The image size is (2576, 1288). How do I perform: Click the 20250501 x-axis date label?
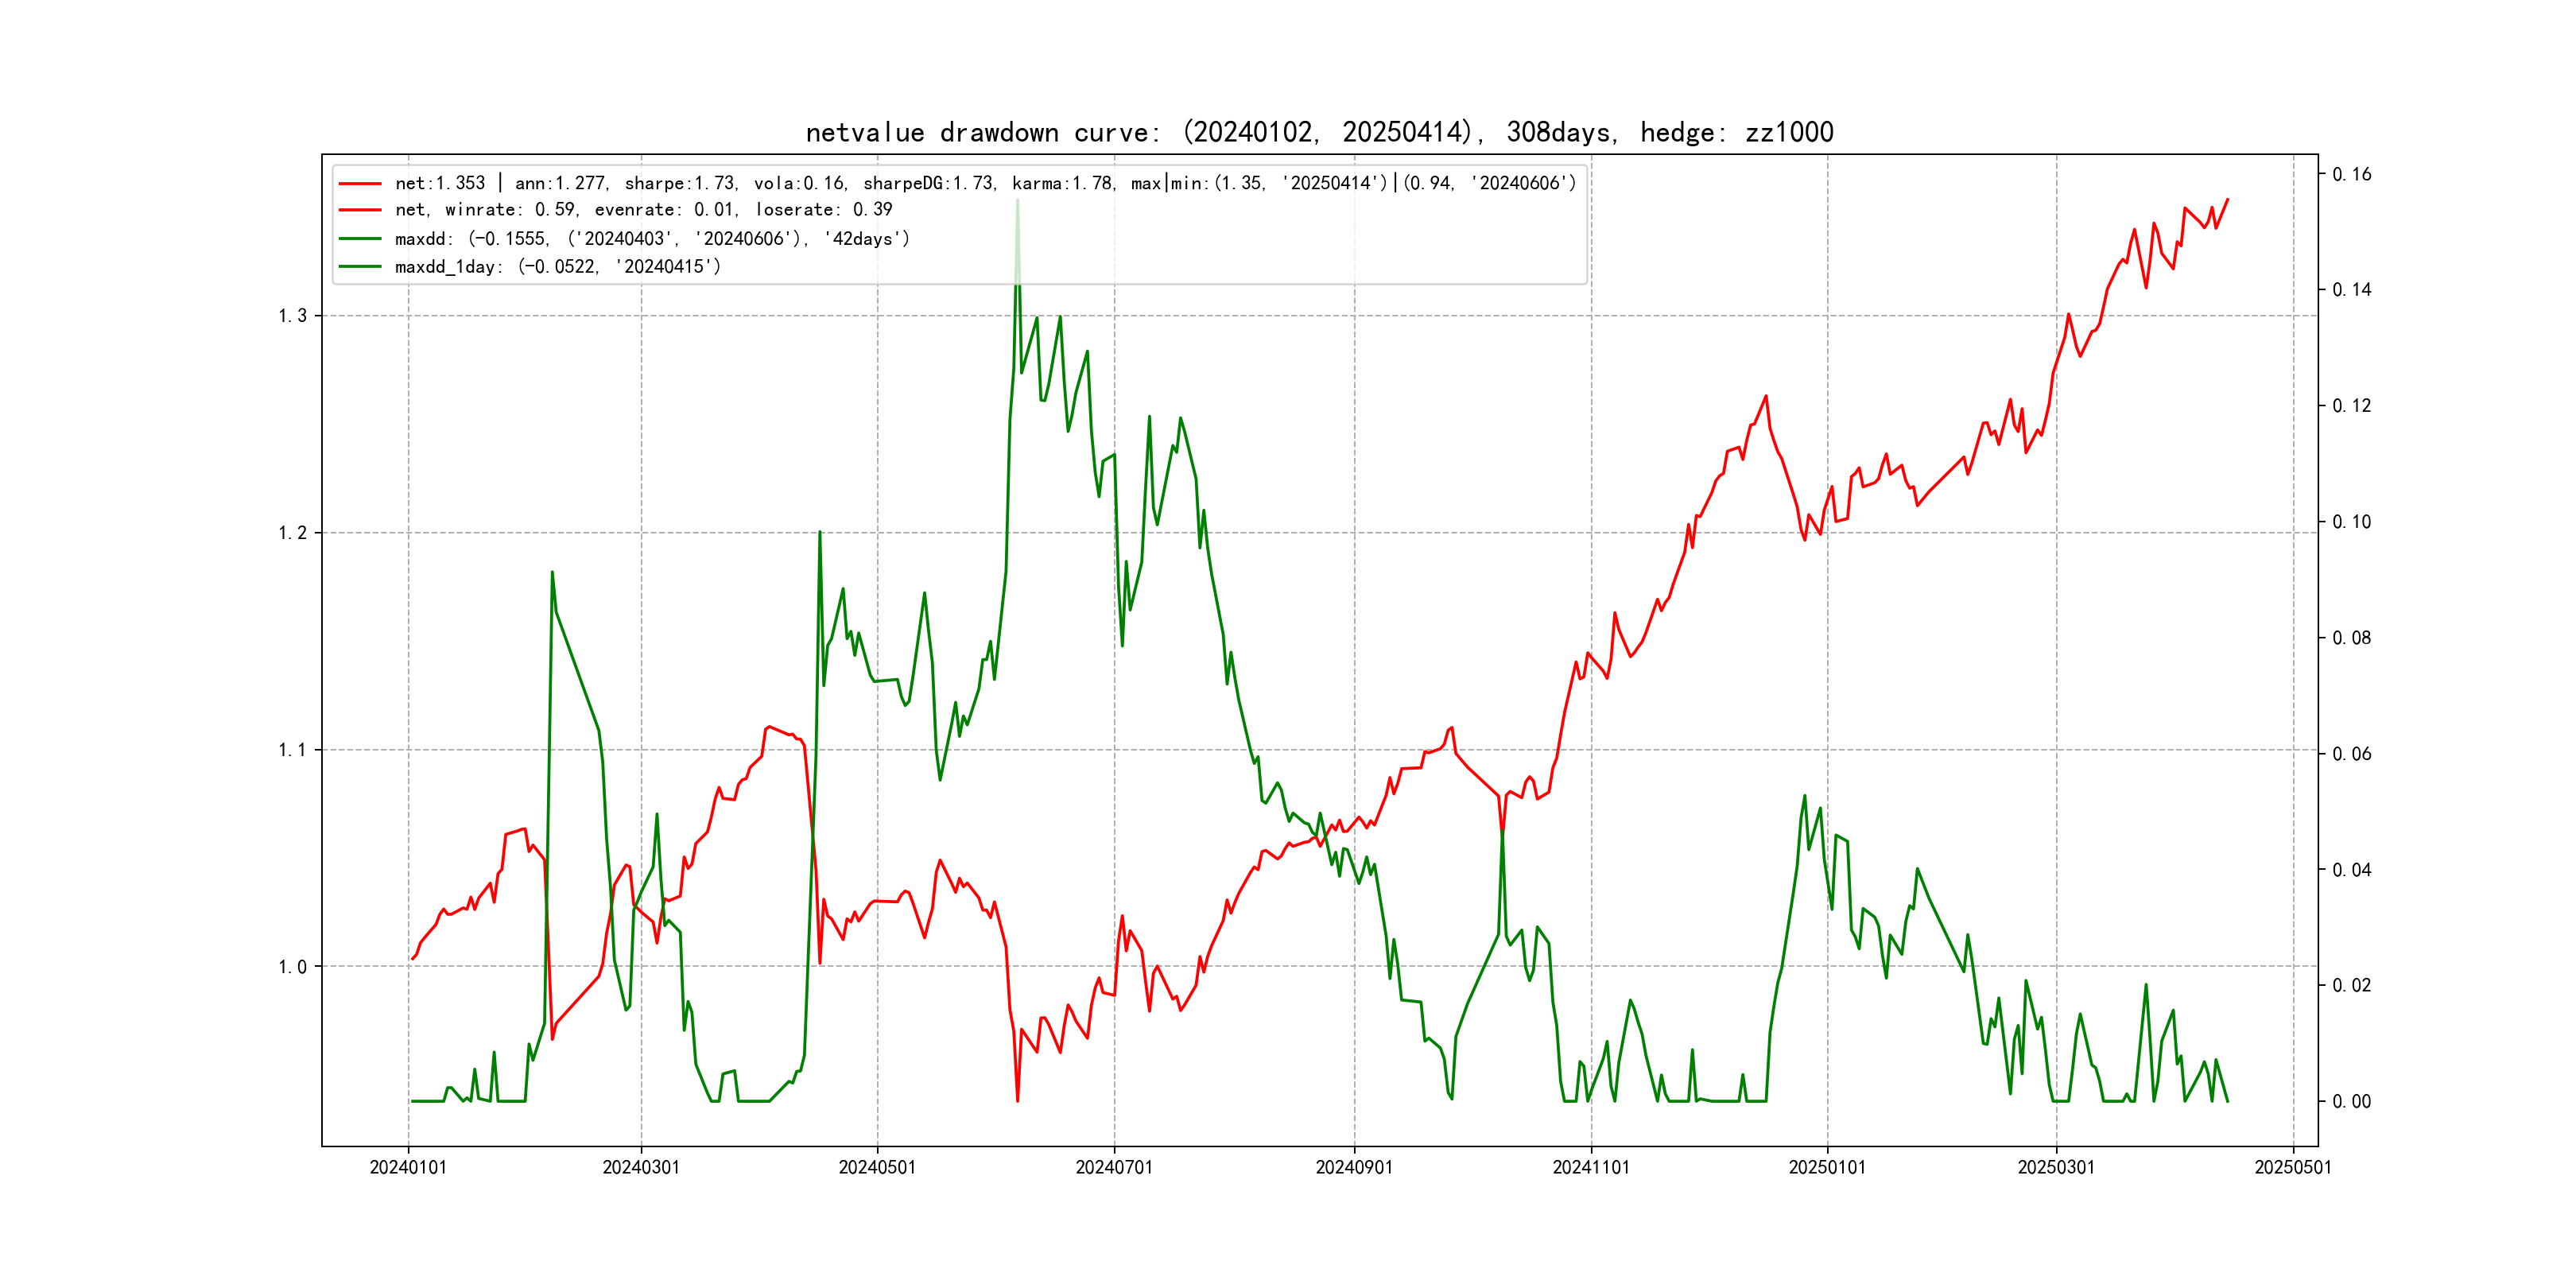coord(2293,1168)
